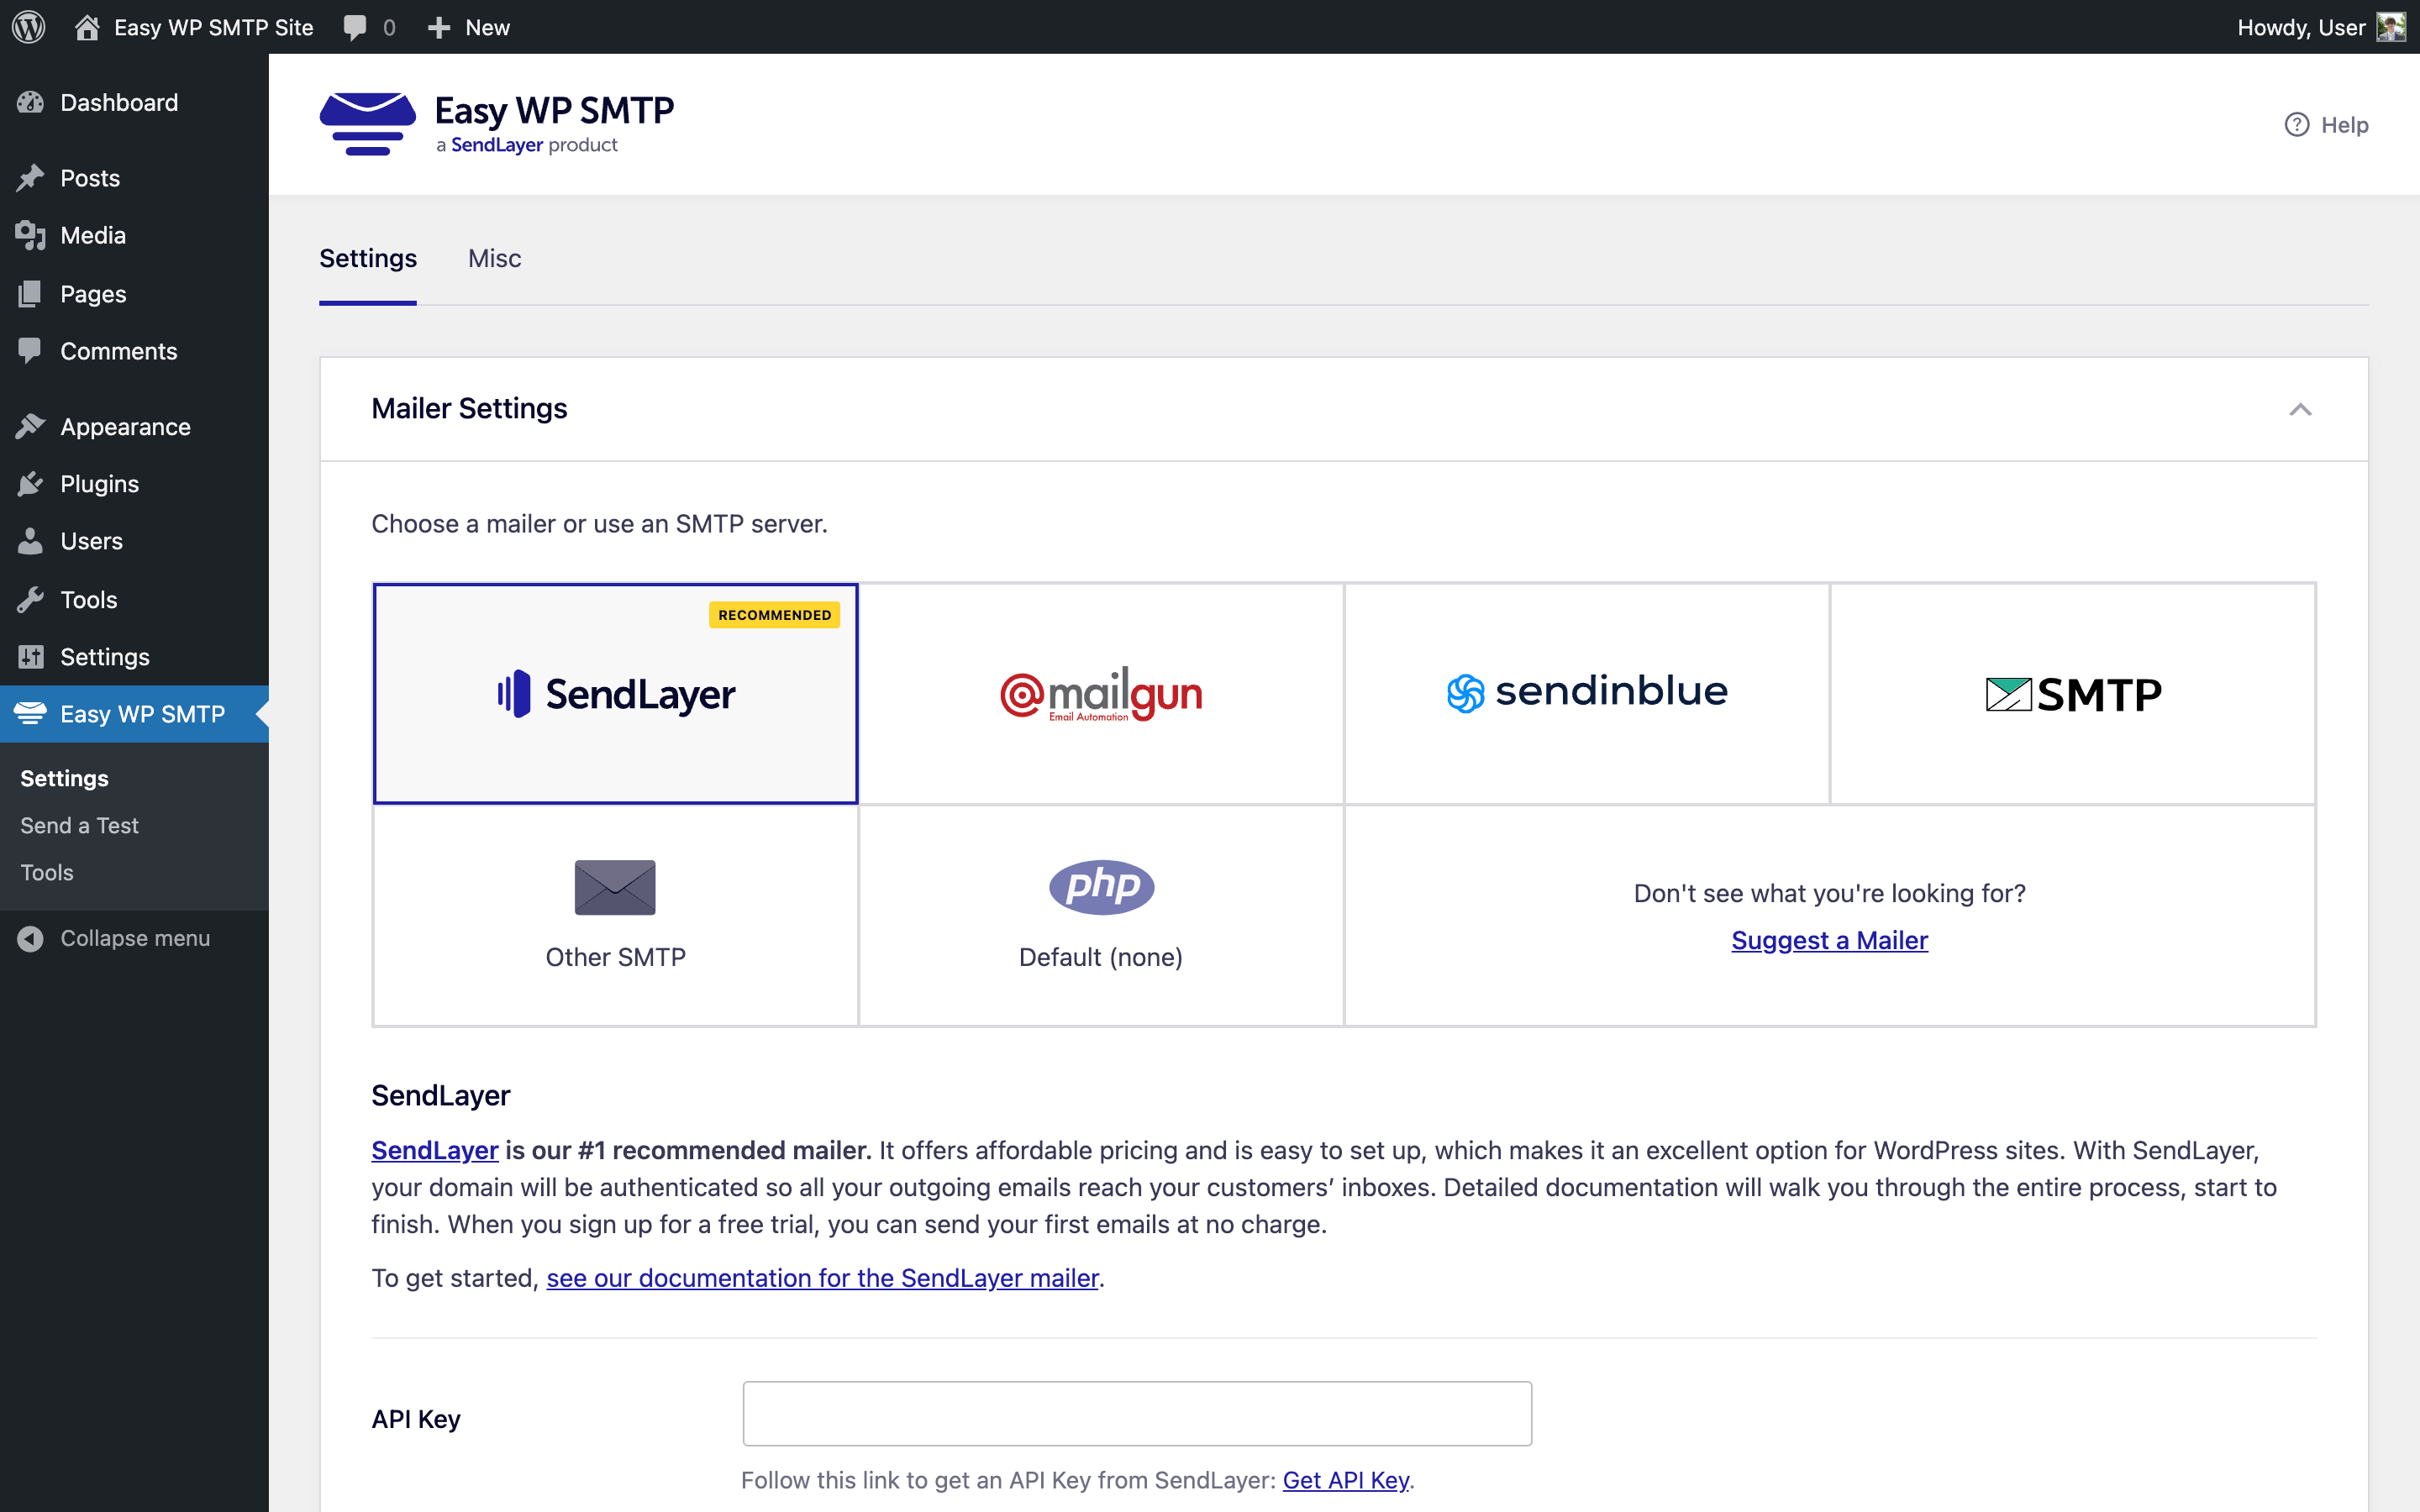
Task: Select the Default (none) label
Action: (x=1101, y=957)
